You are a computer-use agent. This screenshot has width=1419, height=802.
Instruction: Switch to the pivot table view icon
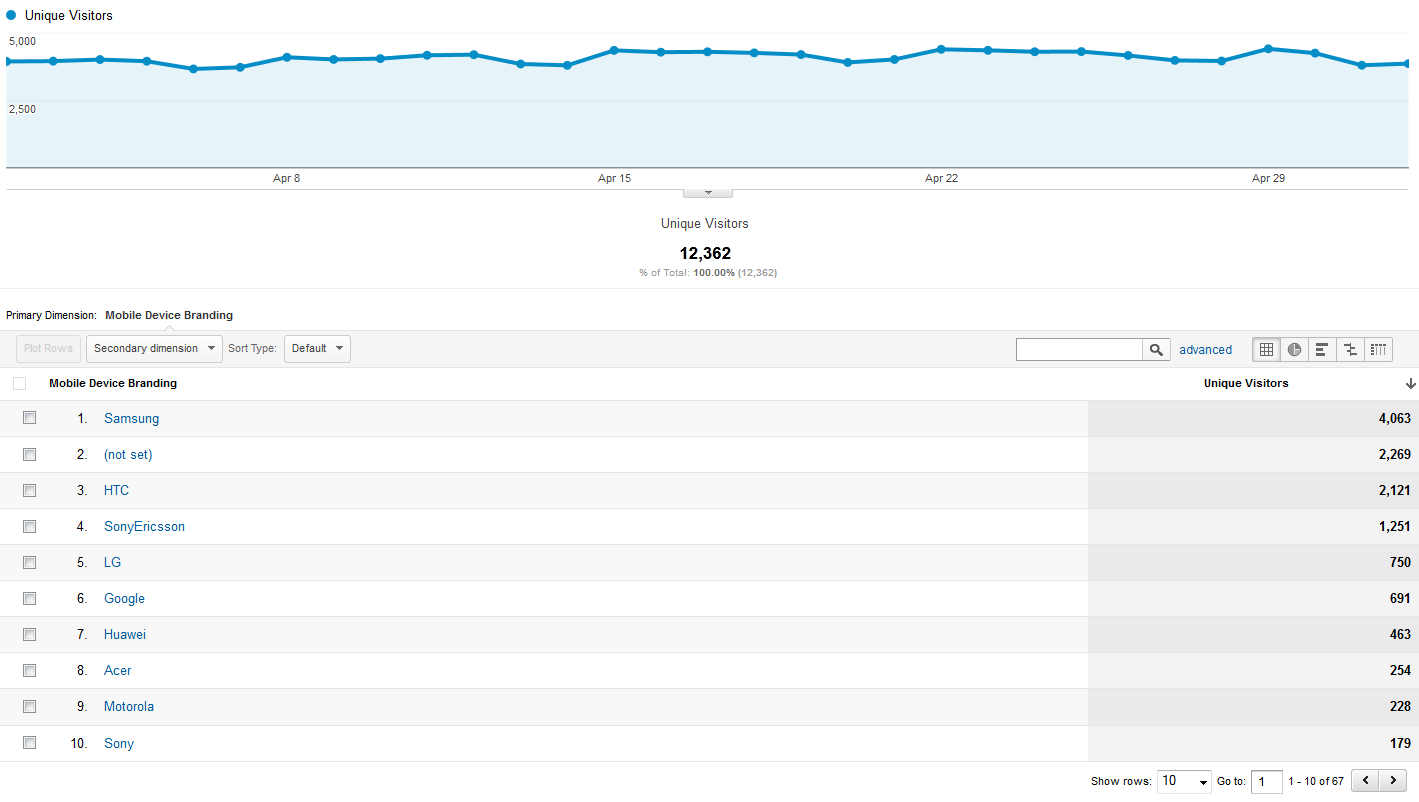click(x=1379, y=349)
